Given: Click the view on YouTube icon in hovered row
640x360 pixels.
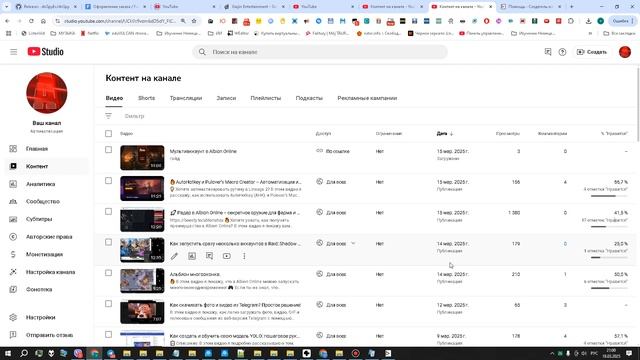Looking at the screenshot, I should tap(227, 256).
